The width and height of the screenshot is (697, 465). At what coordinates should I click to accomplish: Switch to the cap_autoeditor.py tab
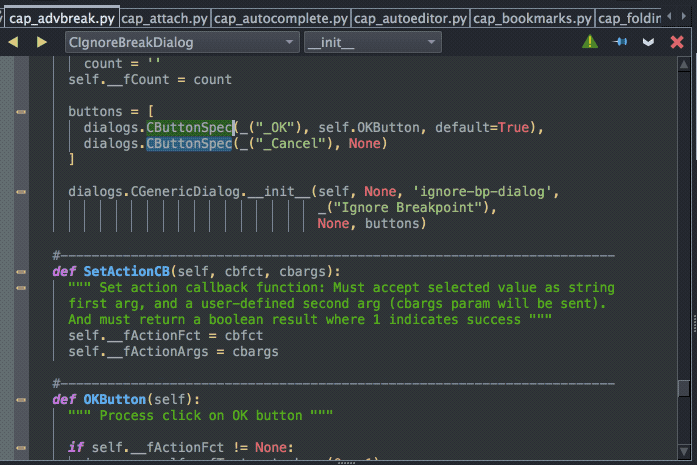coord(410,18)
